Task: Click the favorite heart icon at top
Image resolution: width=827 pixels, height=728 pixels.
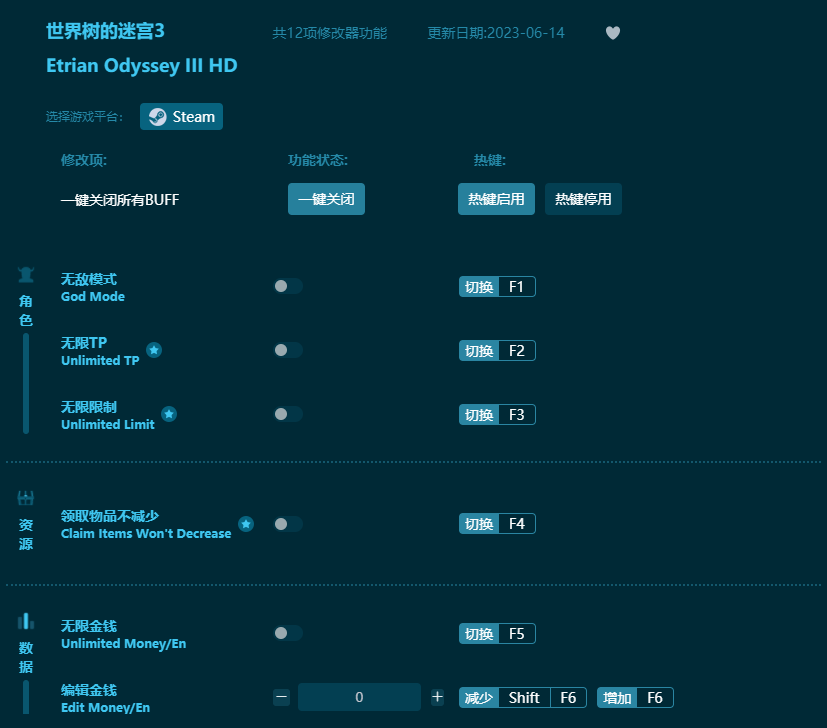Action: coord(612,32)
